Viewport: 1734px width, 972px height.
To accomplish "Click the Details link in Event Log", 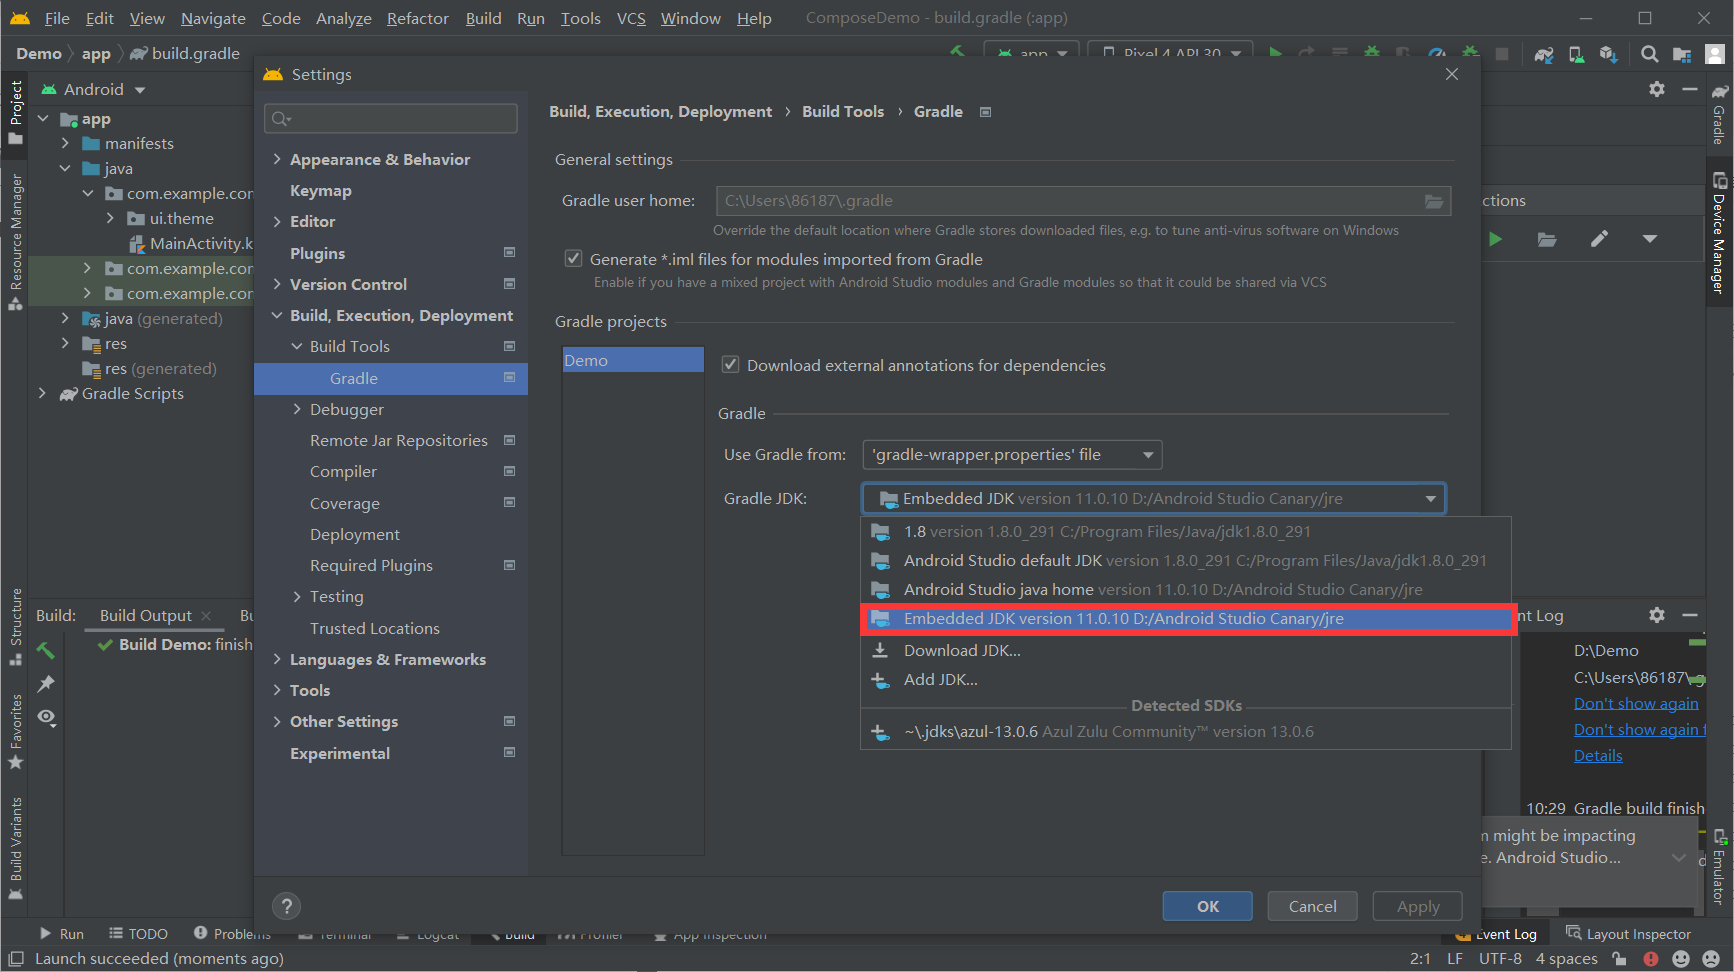I will click(x=1598, y=756).
